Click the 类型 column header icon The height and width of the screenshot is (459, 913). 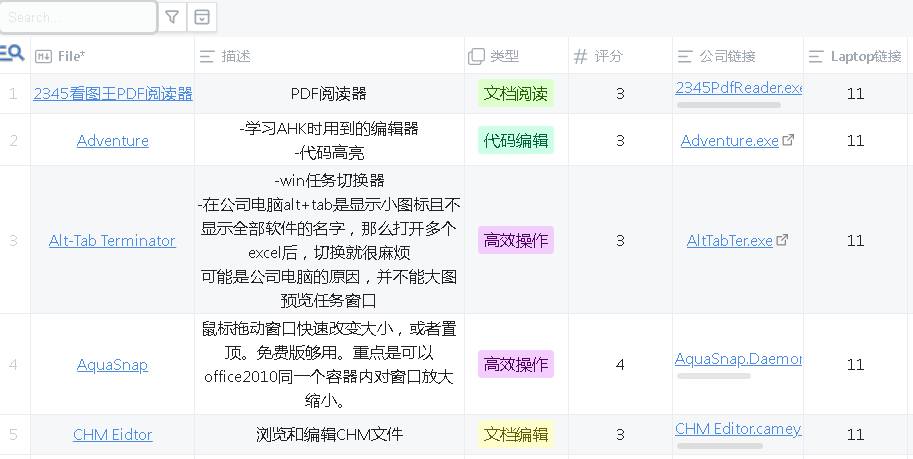click(477, 56)
